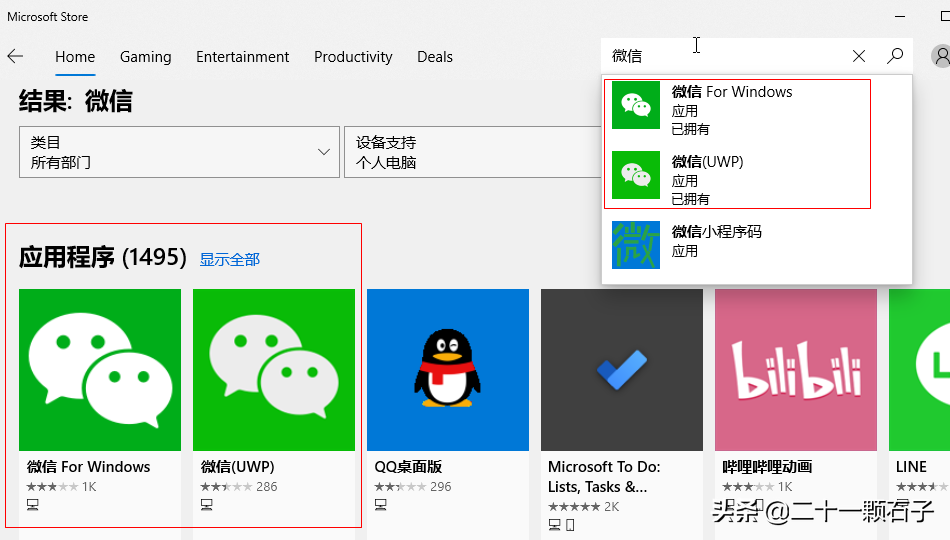This screenshot has width=950, height=540.
Task: Open 微信 For Windows app tile
Action: pyautogui.click(x=100, y=370)
